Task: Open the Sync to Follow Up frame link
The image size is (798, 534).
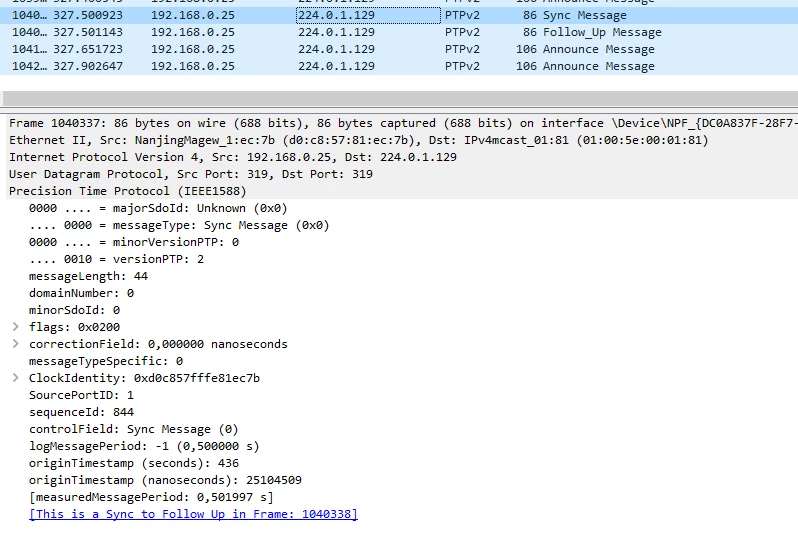Action: pos(193,514)
